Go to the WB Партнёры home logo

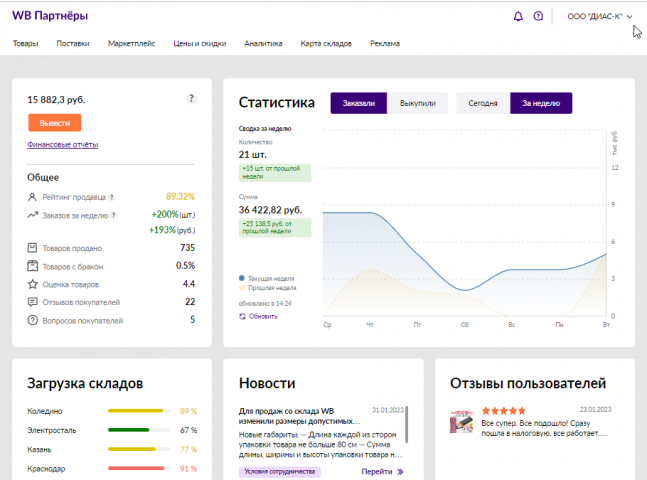click(x=50, y=16)
